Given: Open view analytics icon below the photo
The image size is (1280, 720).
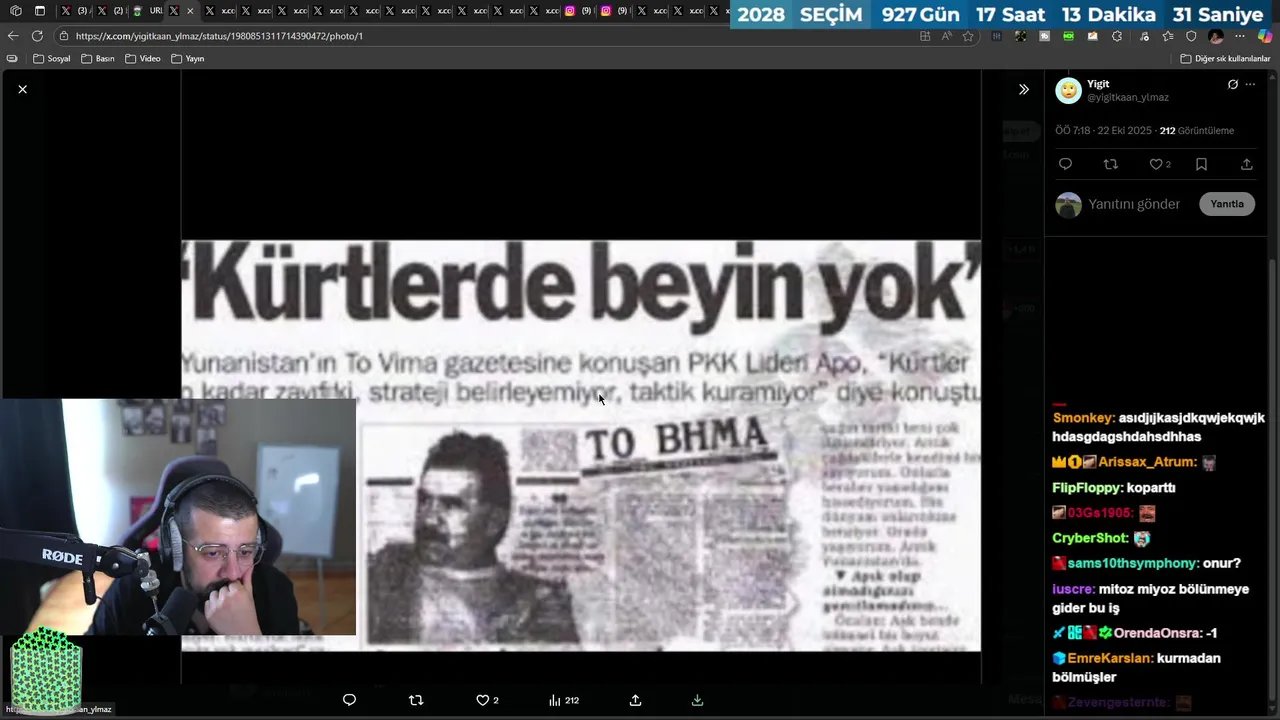Looking at the screenshot, I should coord(563,700).
